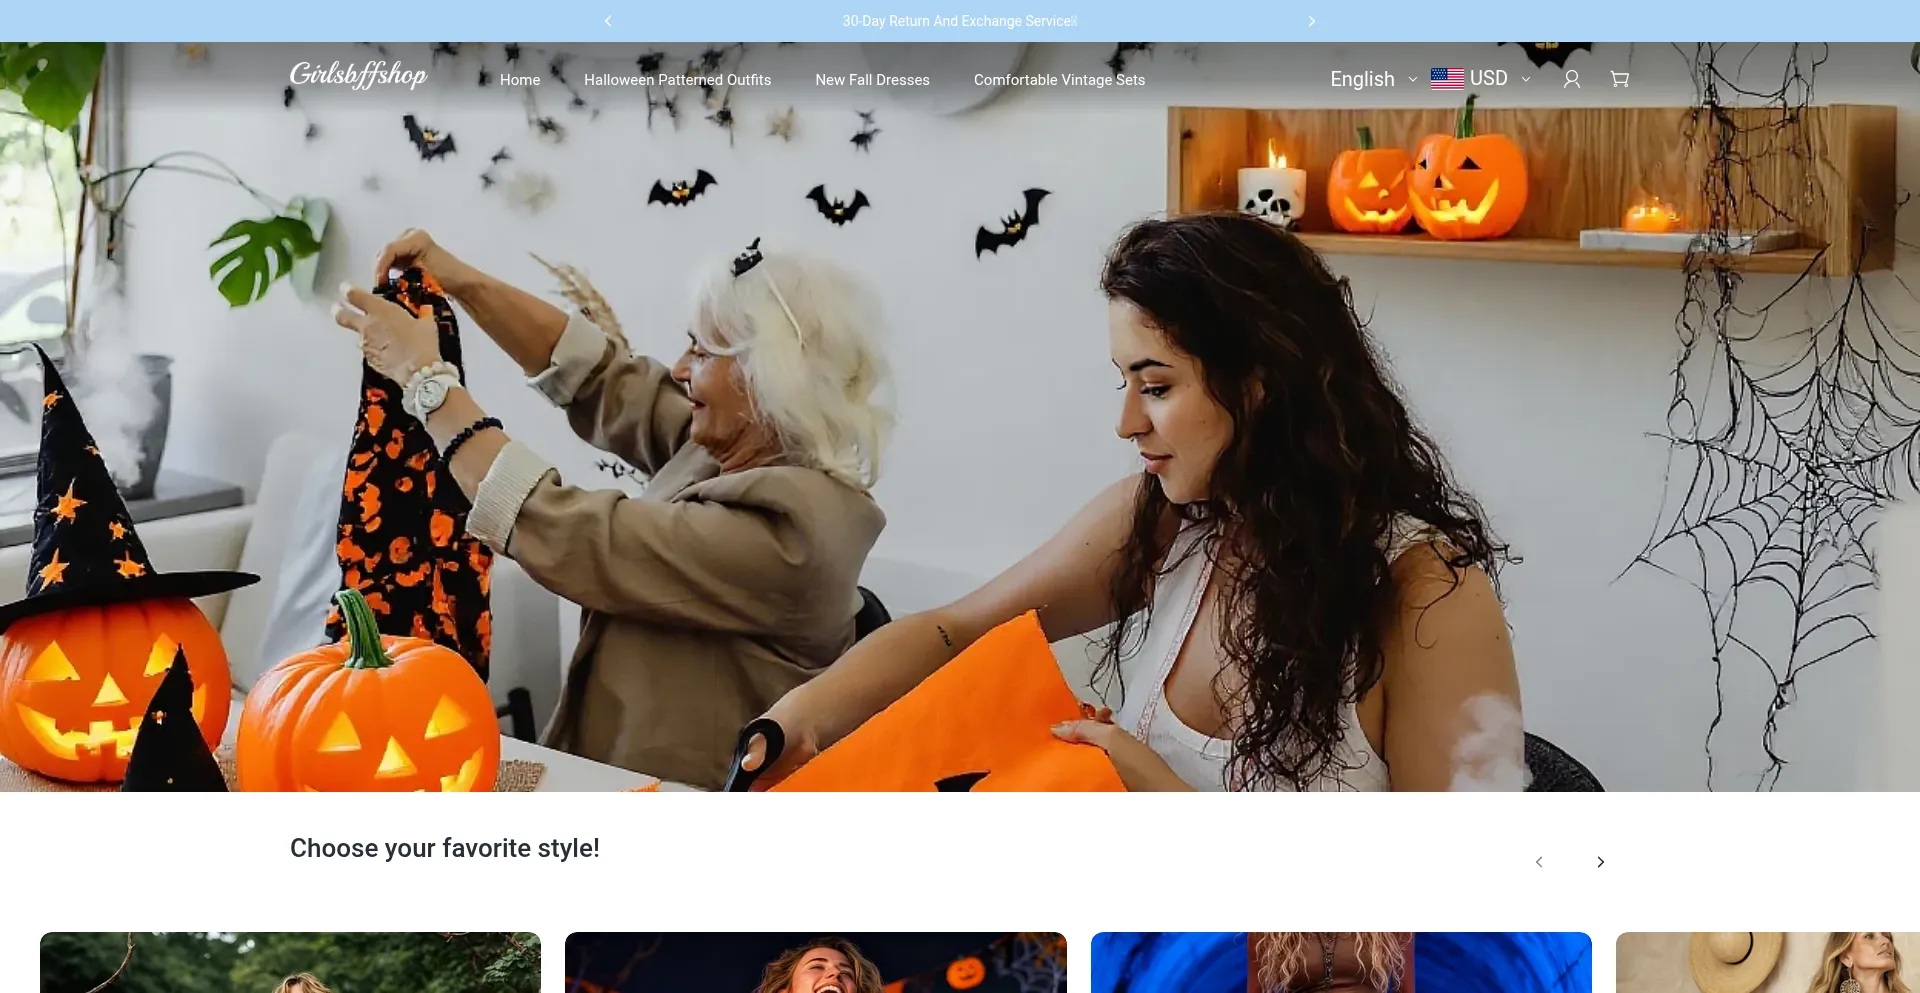
Task: Advance style carousel to next item
Action: [1600, 862]
